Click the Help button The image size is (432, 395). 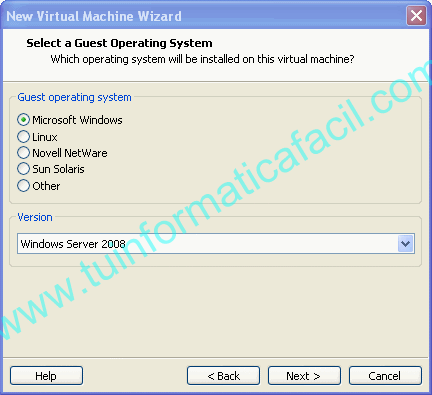tap(46, 376)
